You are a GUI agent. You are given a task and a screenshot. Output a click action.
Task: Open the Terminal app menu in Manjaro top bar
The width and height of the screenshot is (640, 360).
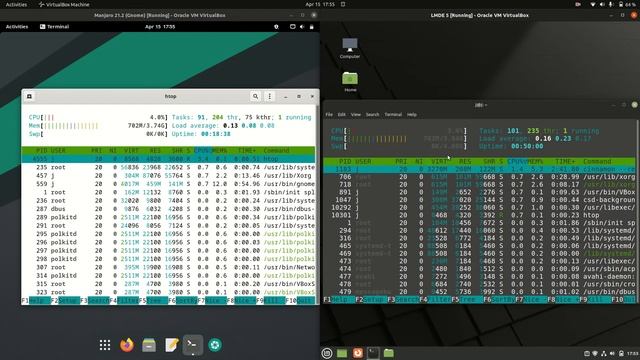[54, 27]
